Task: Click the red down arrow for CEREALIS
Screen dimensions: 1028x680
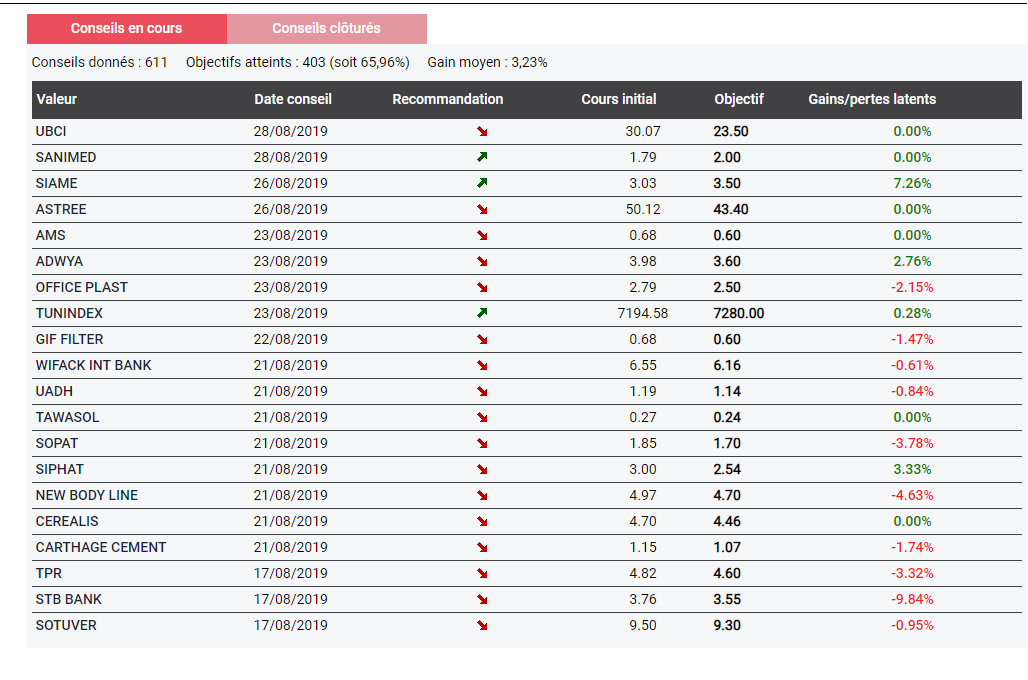Action: coord(483,522)
